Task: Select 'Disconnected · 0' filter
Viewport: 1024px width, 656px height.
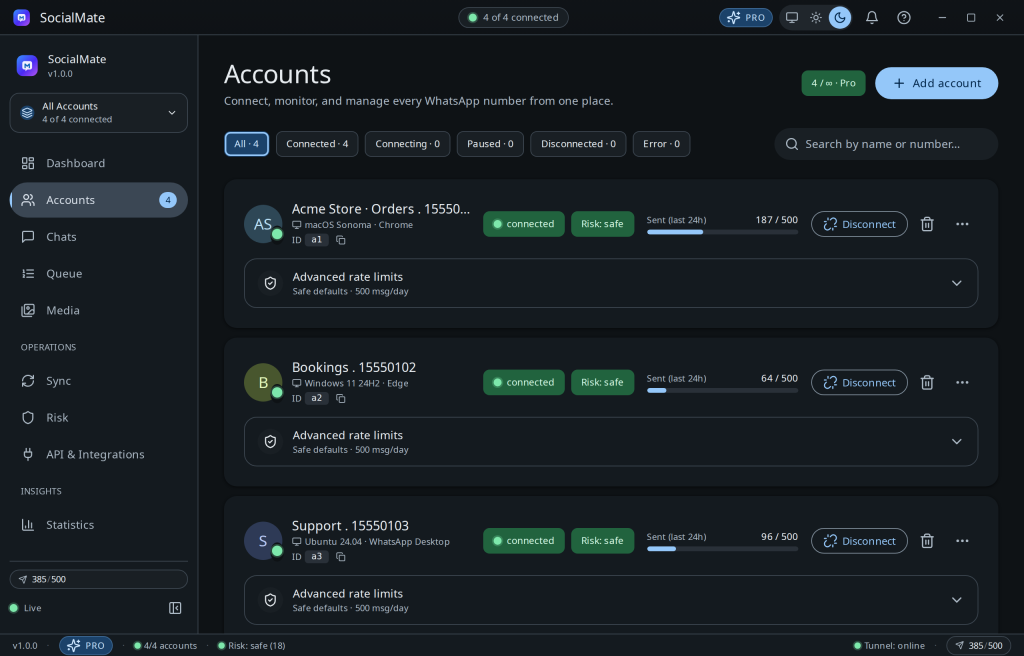Action: pyautogui.click(x=578, y=144)
